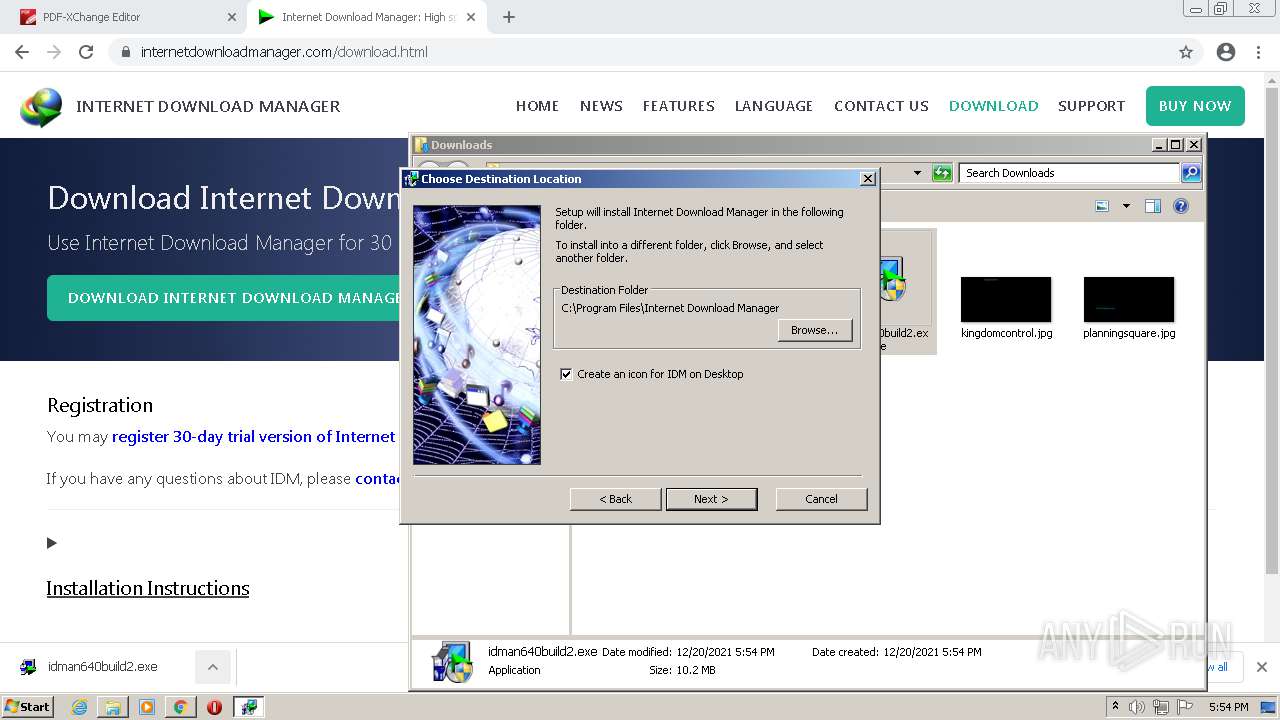Click the BUY NOW button

(x=1195, y=106)
